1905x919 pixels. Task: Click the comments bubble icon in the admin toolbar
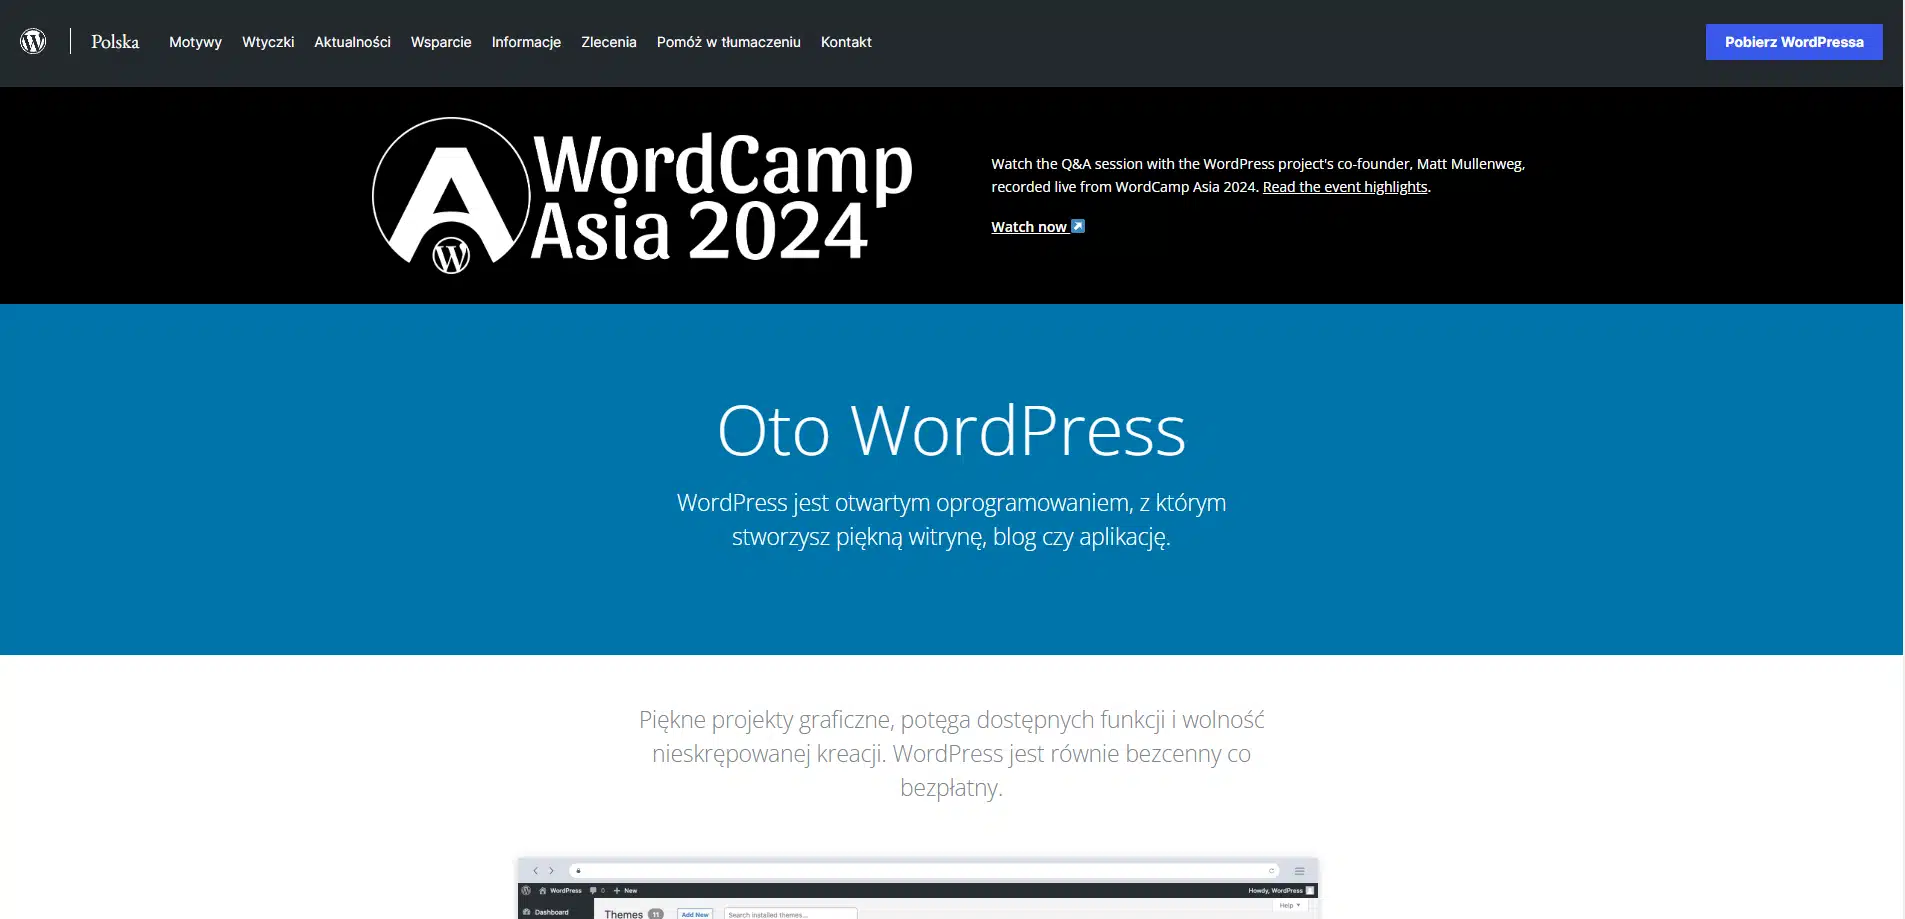(x=593, y=890)
